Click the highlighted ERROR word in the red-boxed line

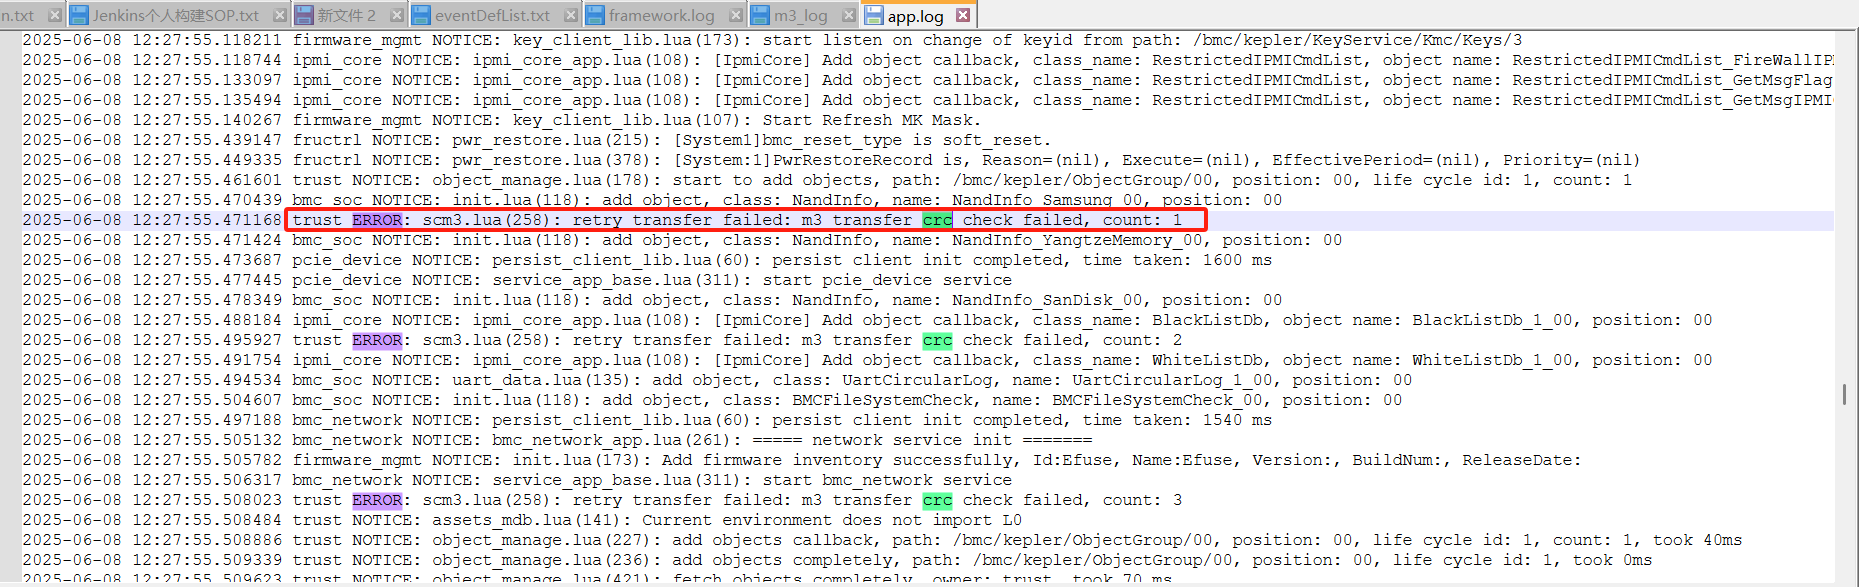[x=377, y=220]
